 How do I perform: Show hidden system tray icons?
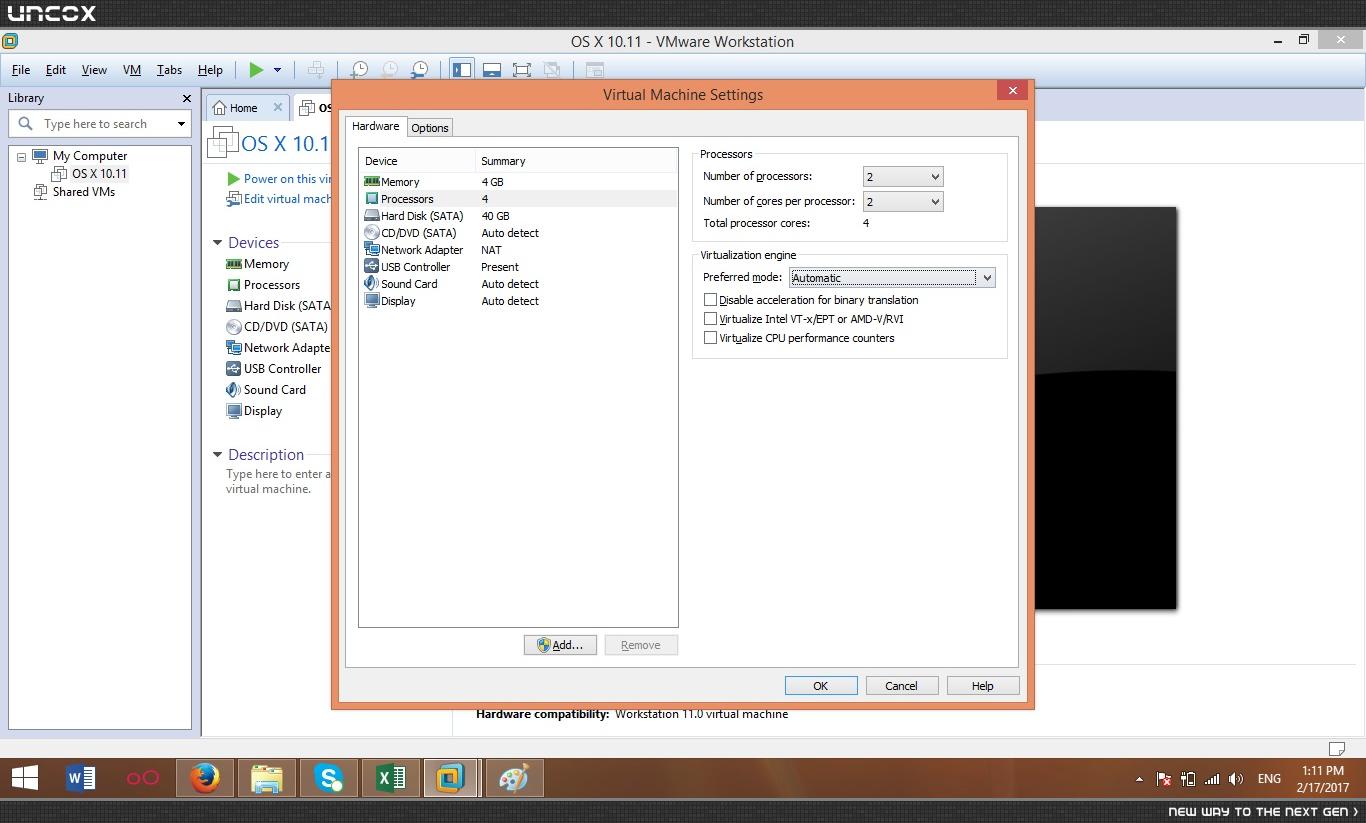point(1139,779)
